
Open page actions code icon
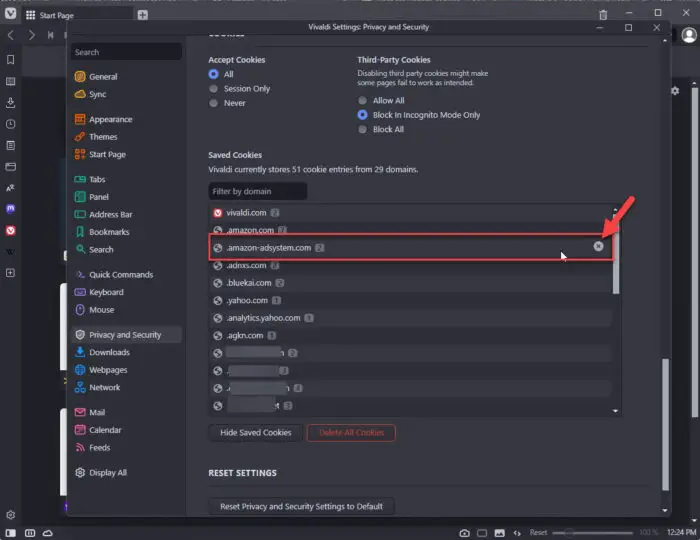pos(517,533)
